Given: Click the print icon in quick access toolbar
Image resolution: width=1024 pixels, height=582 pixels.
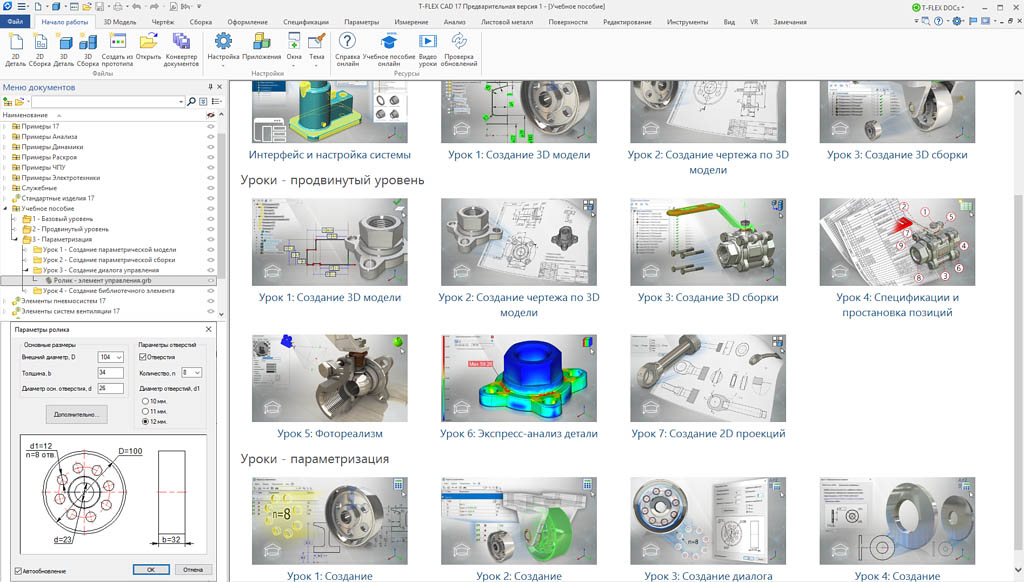Looking at the screenshot, I should pyautogui.click(x=118, y=7).
